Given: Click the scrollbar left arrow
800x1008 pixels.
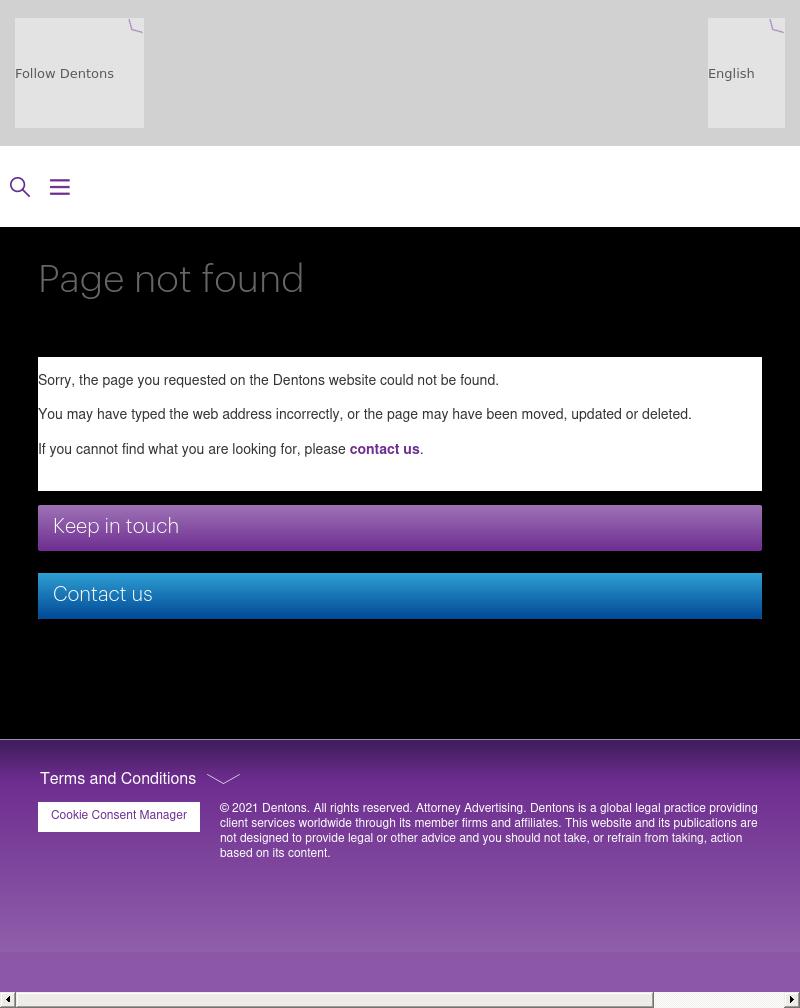Looking at the screenshot, I should click(x=8, y=1000).
